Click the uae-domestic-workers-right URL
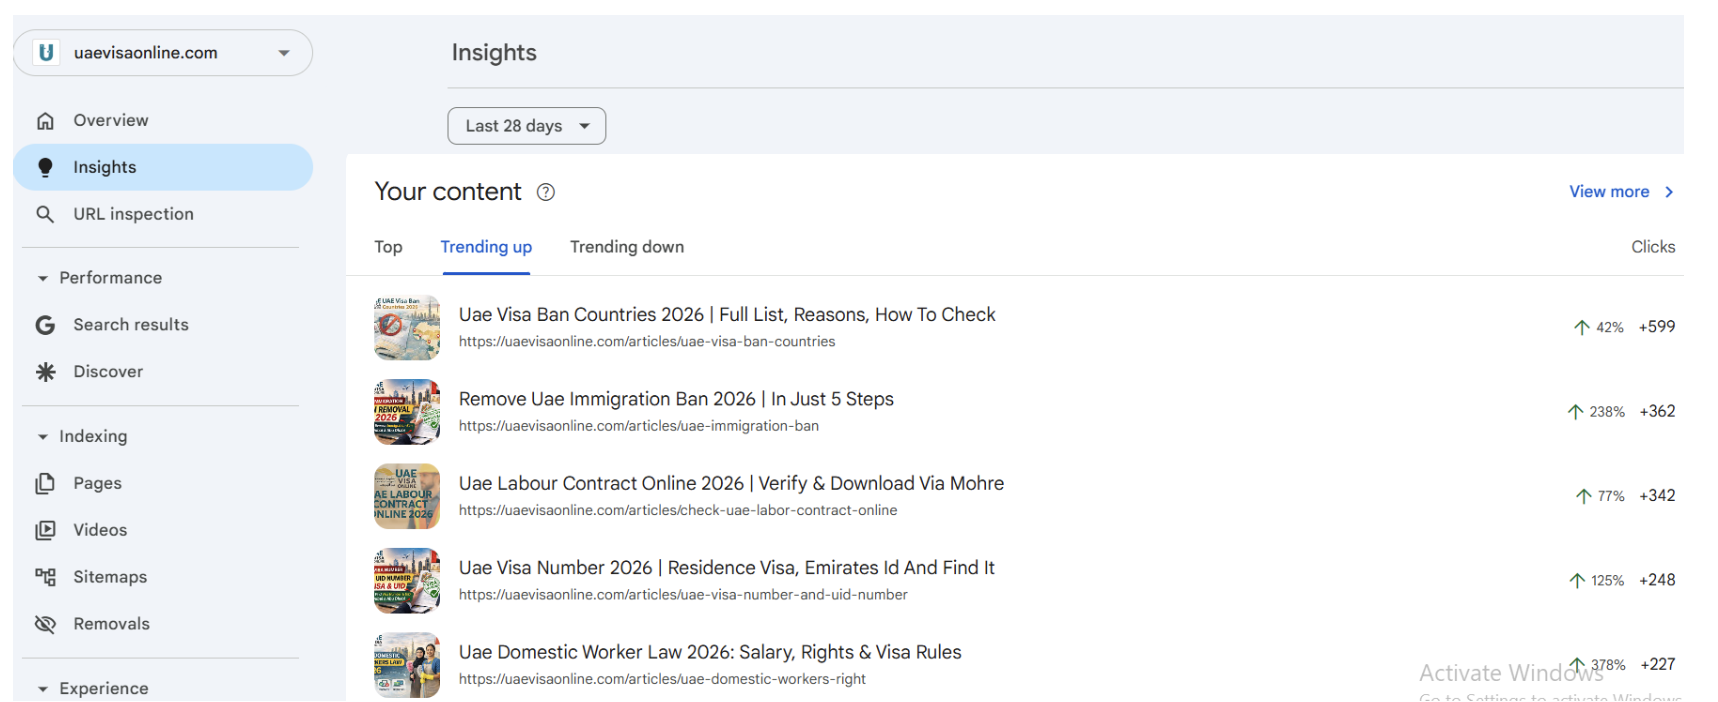Screen dimensions: 1718x702 coord(662,679)
